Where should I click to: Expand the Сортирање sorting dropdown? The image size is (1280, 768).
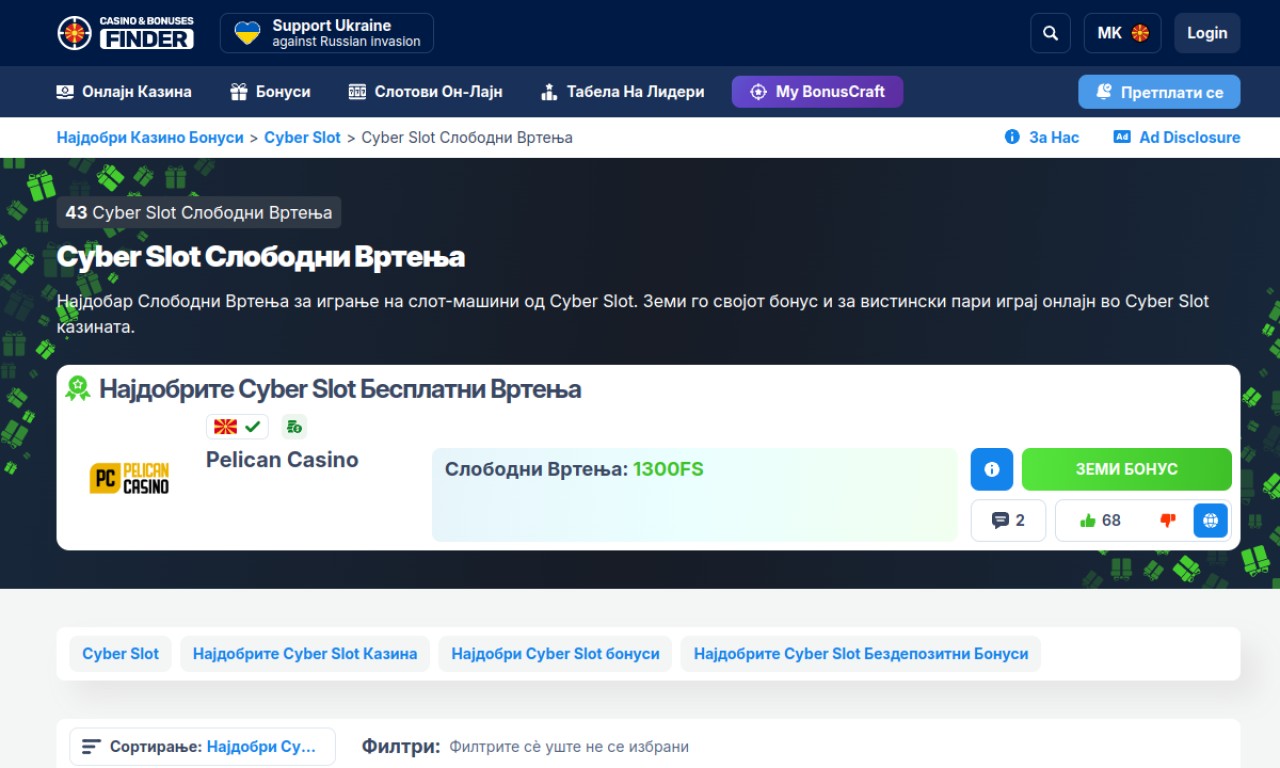tap(202, 747)
